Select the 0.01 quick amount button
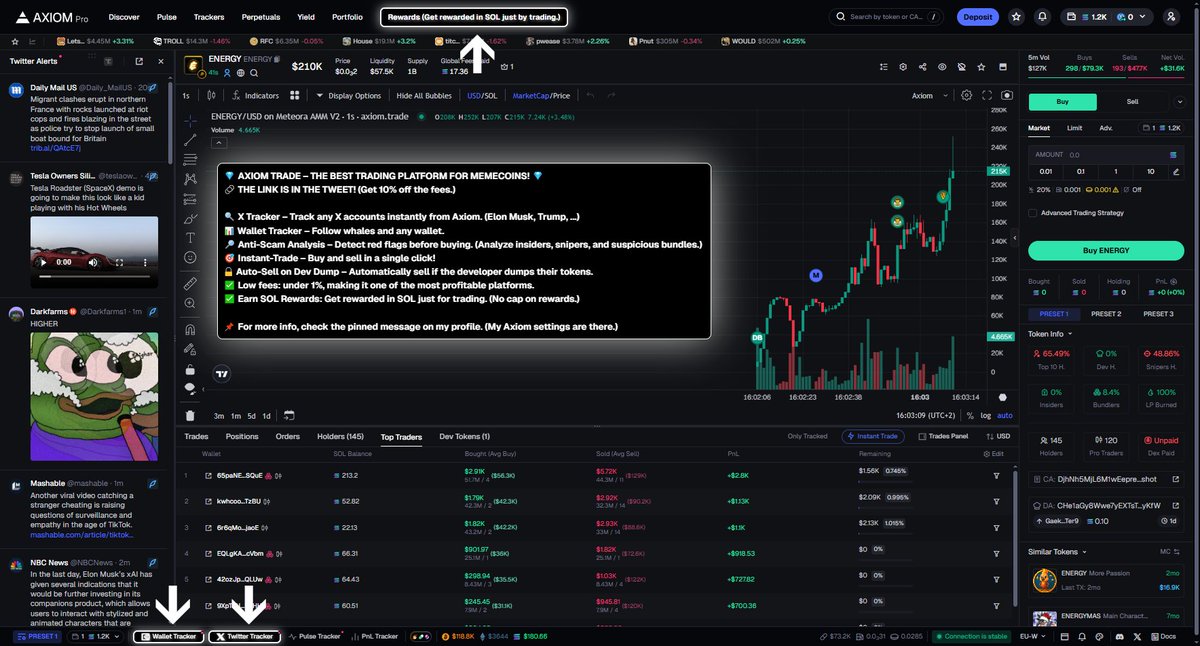The image size is (1200, 646). 1047,171
